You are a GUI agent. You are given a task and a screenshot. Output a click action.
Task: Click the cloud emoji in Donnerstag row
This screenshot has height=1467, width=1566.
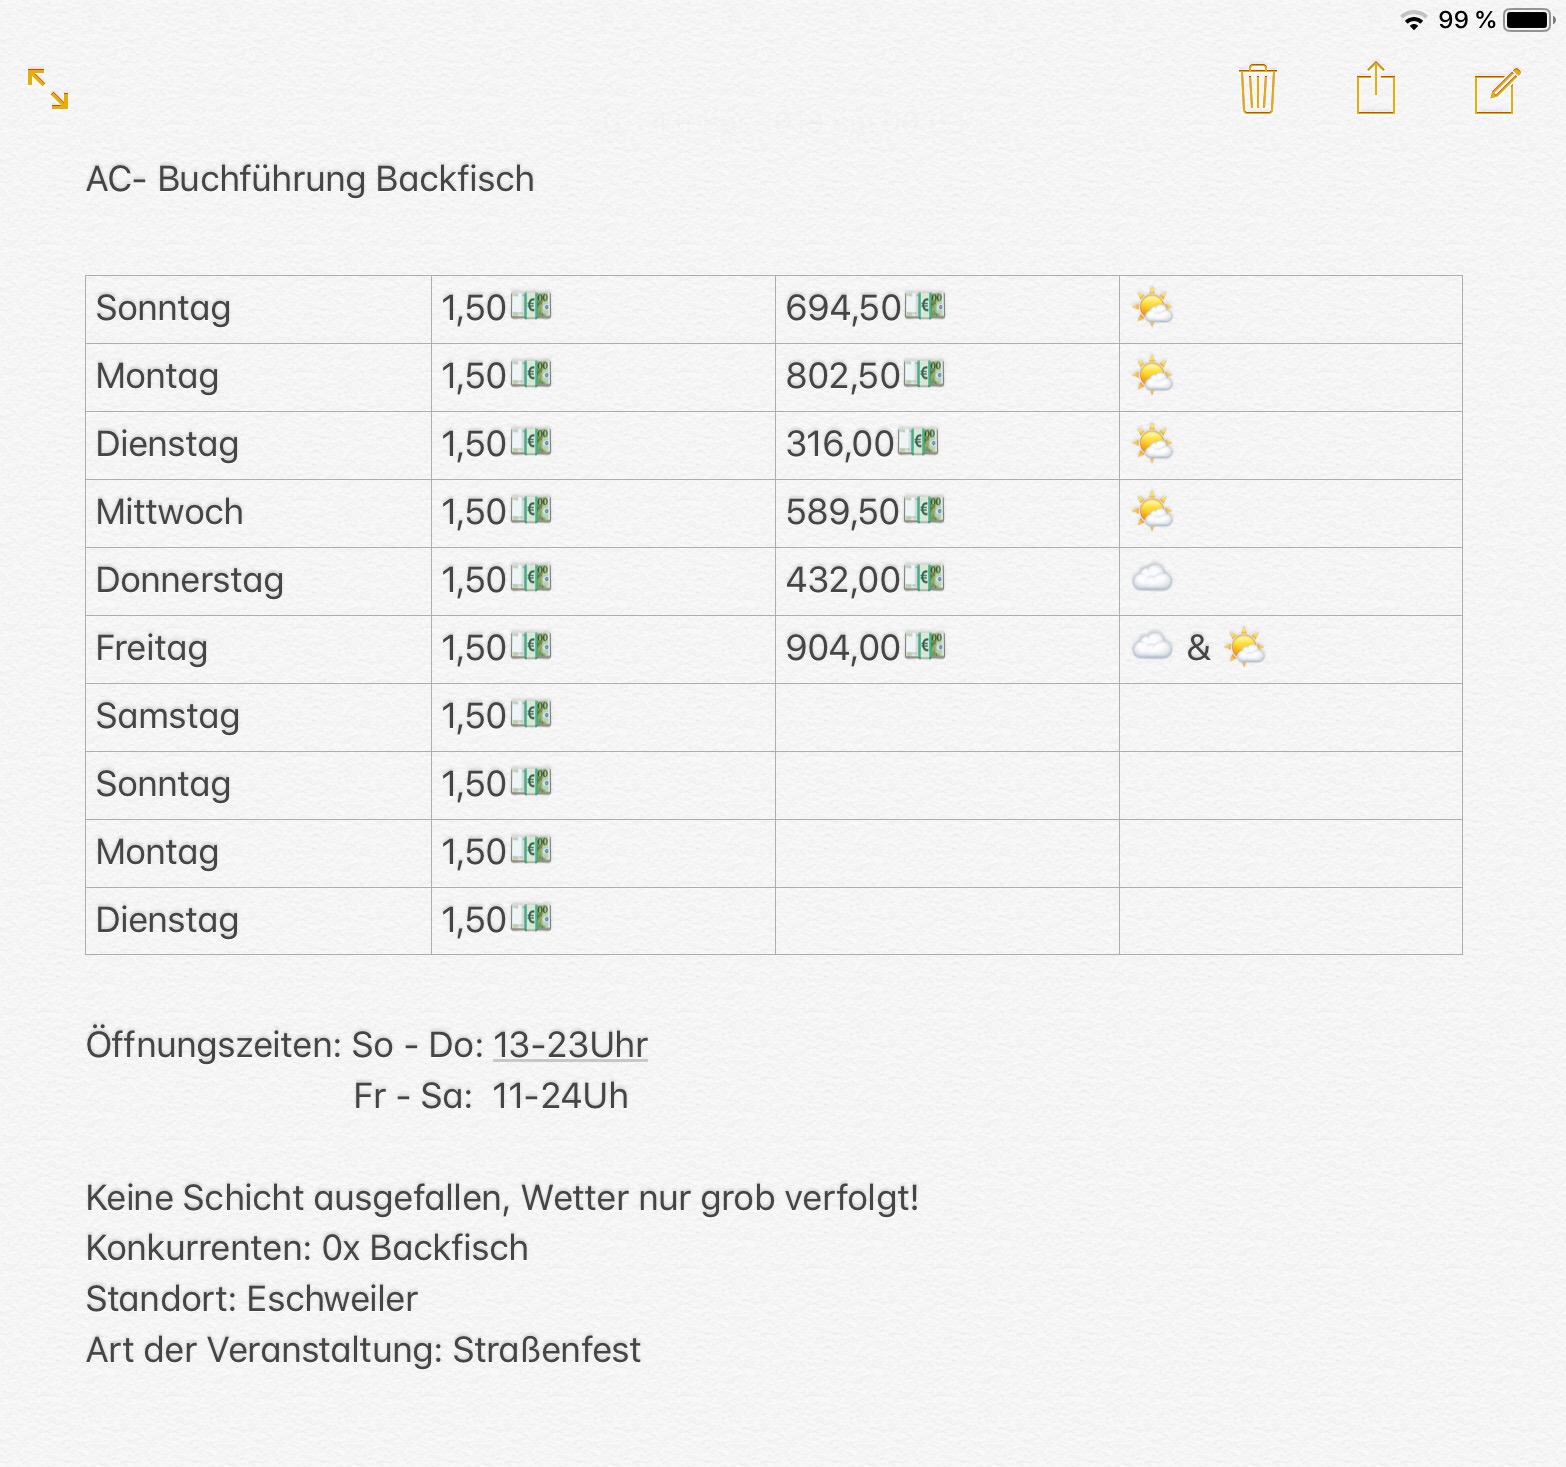1152,578
